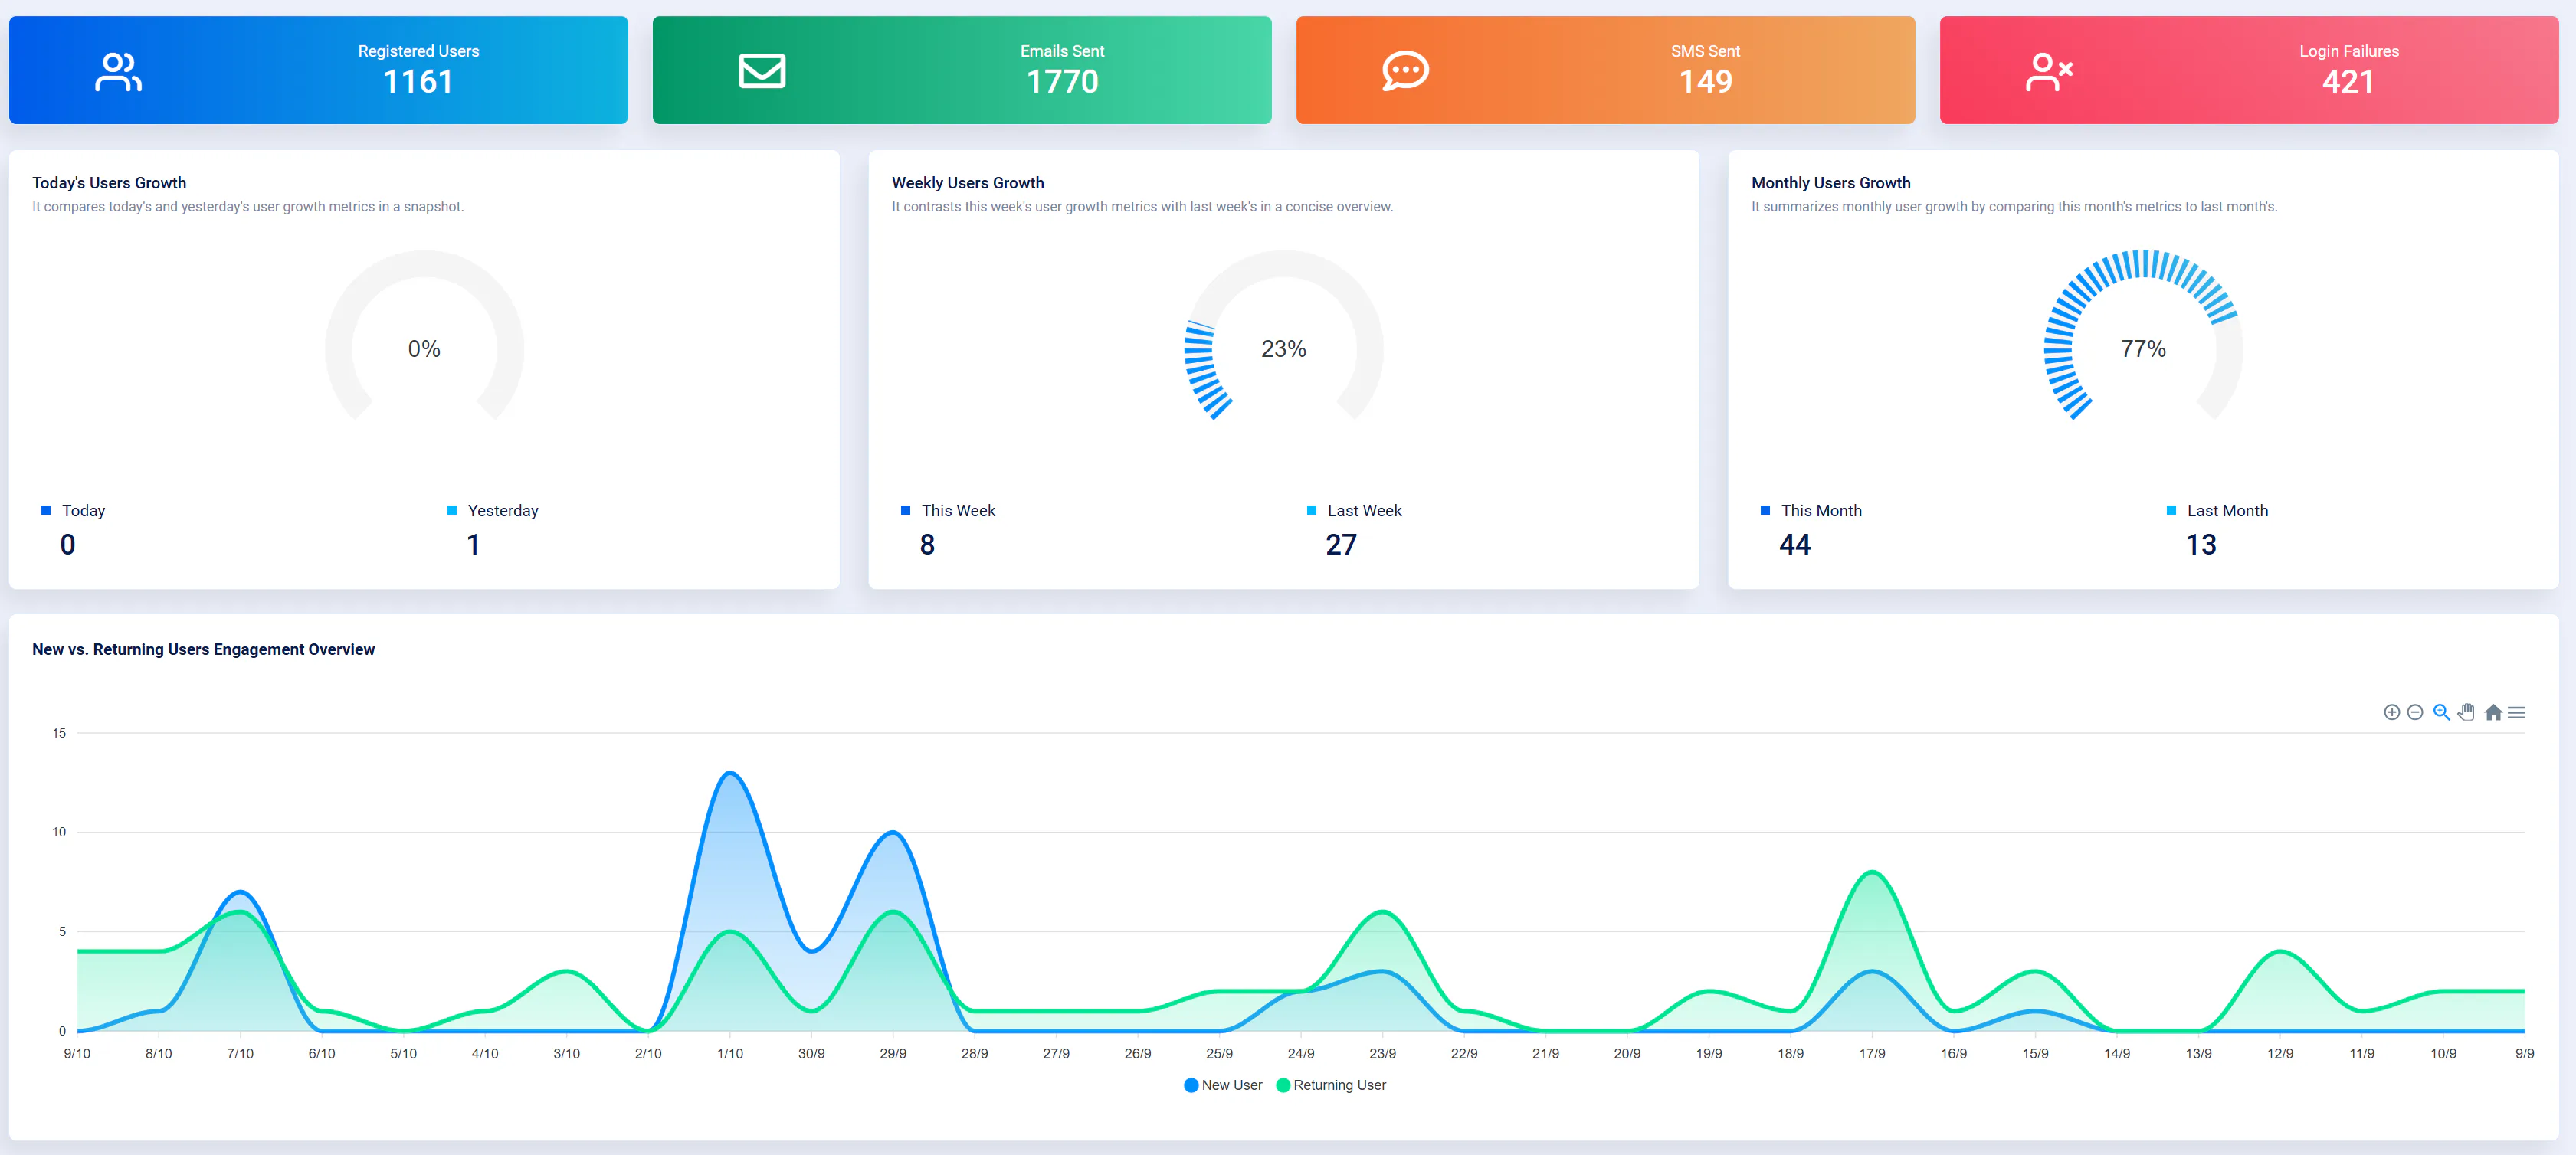Click the chart home reset icon

coord(2493,712)
